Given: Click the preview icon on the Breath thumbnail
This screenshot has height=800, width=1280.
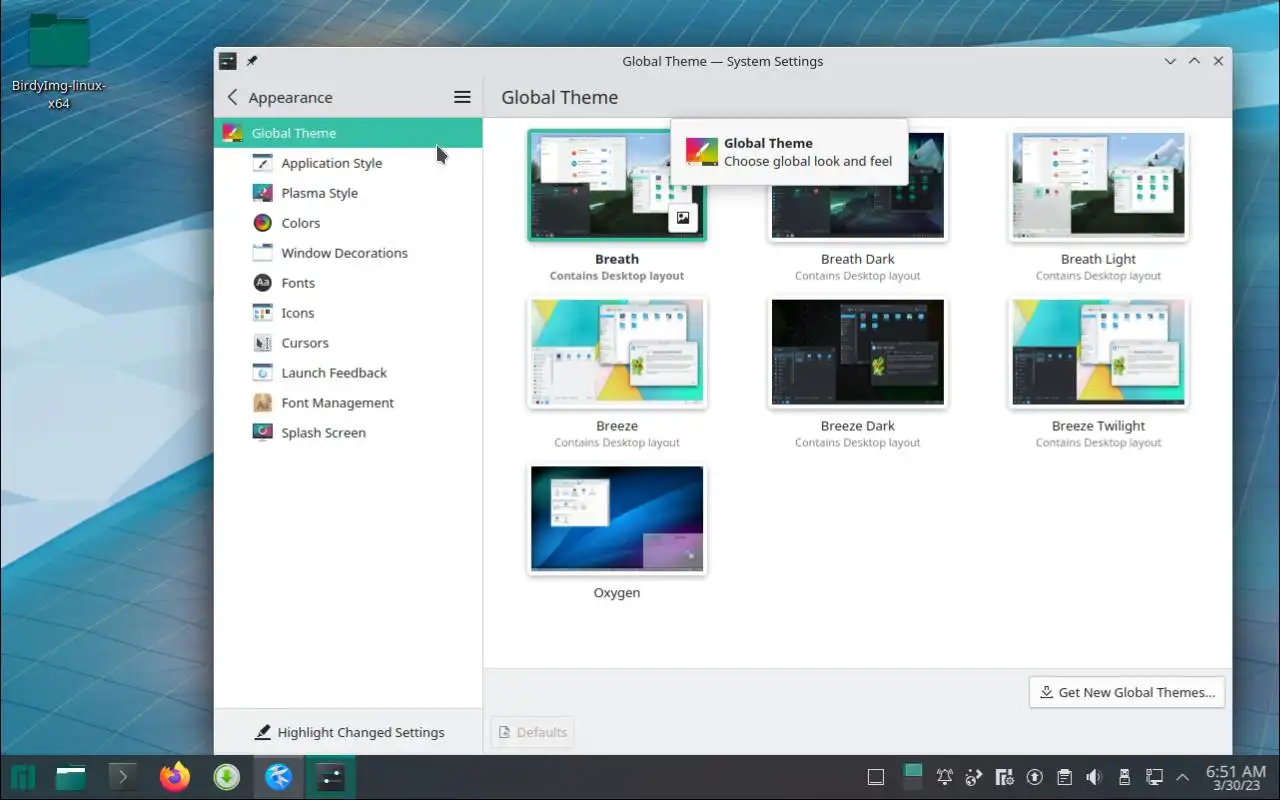Looking at the screenshot, I should click(x=683, y=217).
